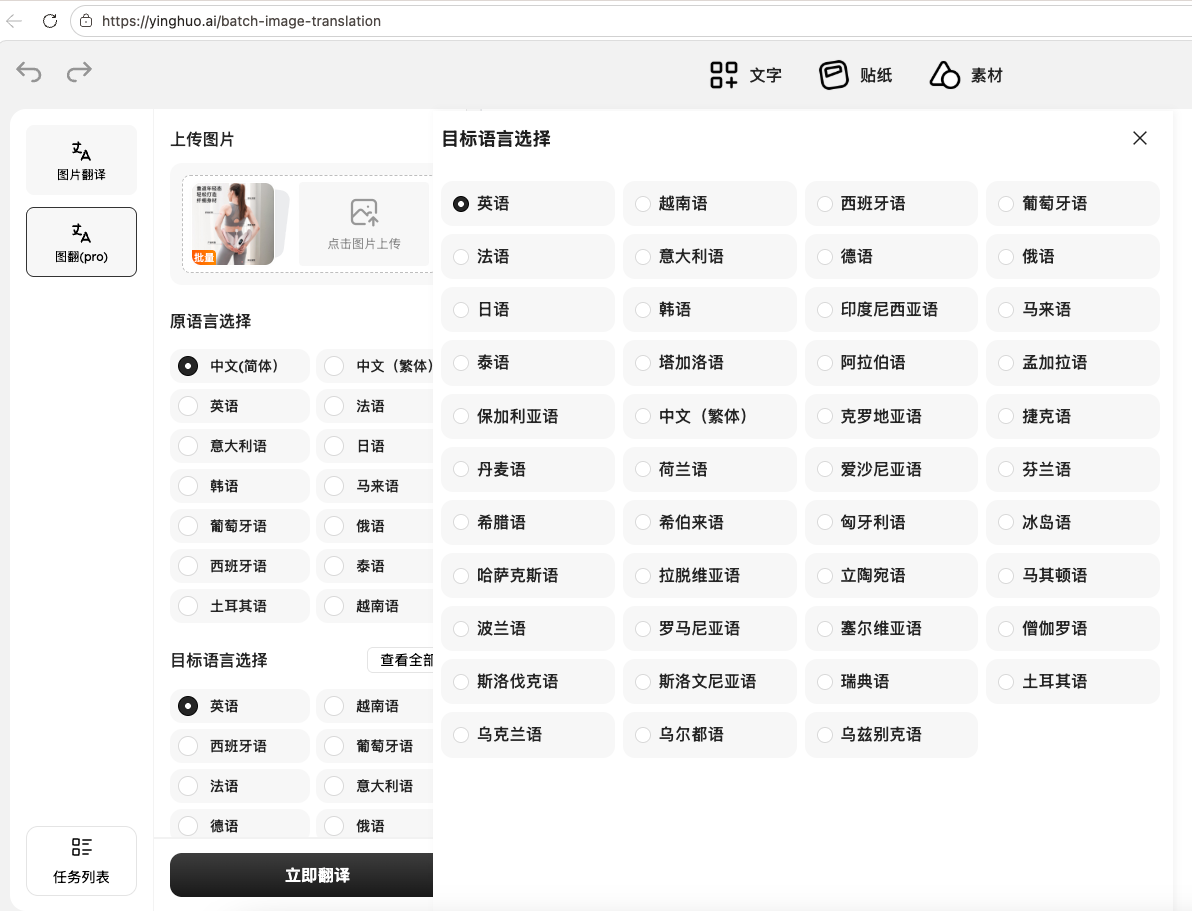Click the 点击图片上传 upload area
This screenshot has width=1192, height=911.
pyautogui.click(x=365, y=224)
